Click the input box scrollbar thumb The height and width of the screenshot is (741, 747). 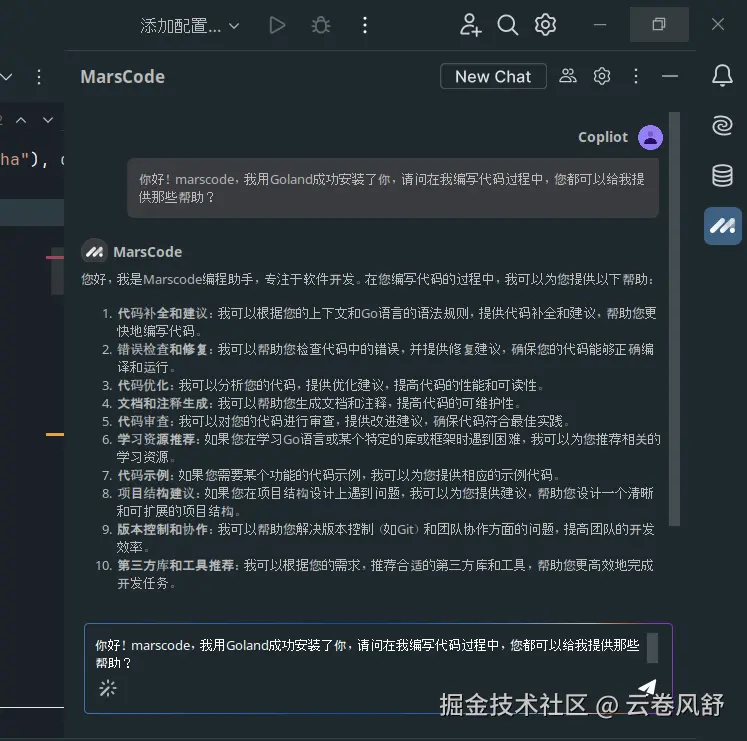click(653, 648)
